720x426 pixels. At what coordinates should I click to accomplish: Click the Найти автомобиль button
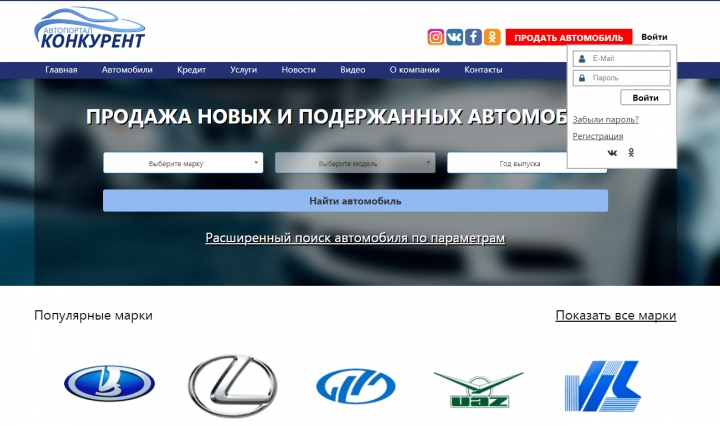(355, 201)
